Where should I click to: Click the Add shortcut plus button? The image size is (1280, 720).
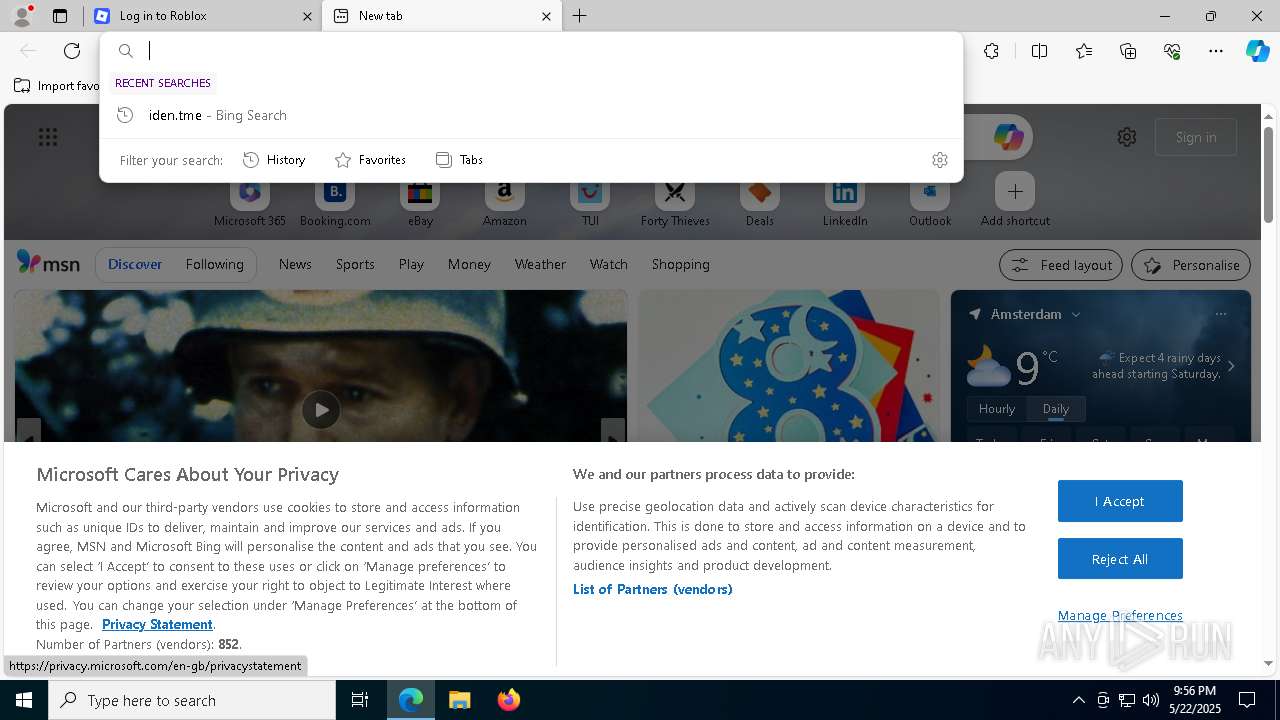(1015, 191)
